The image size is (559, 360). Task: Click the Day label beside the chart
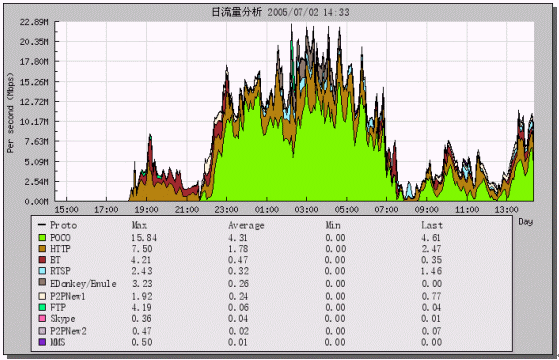pos(525,222)
